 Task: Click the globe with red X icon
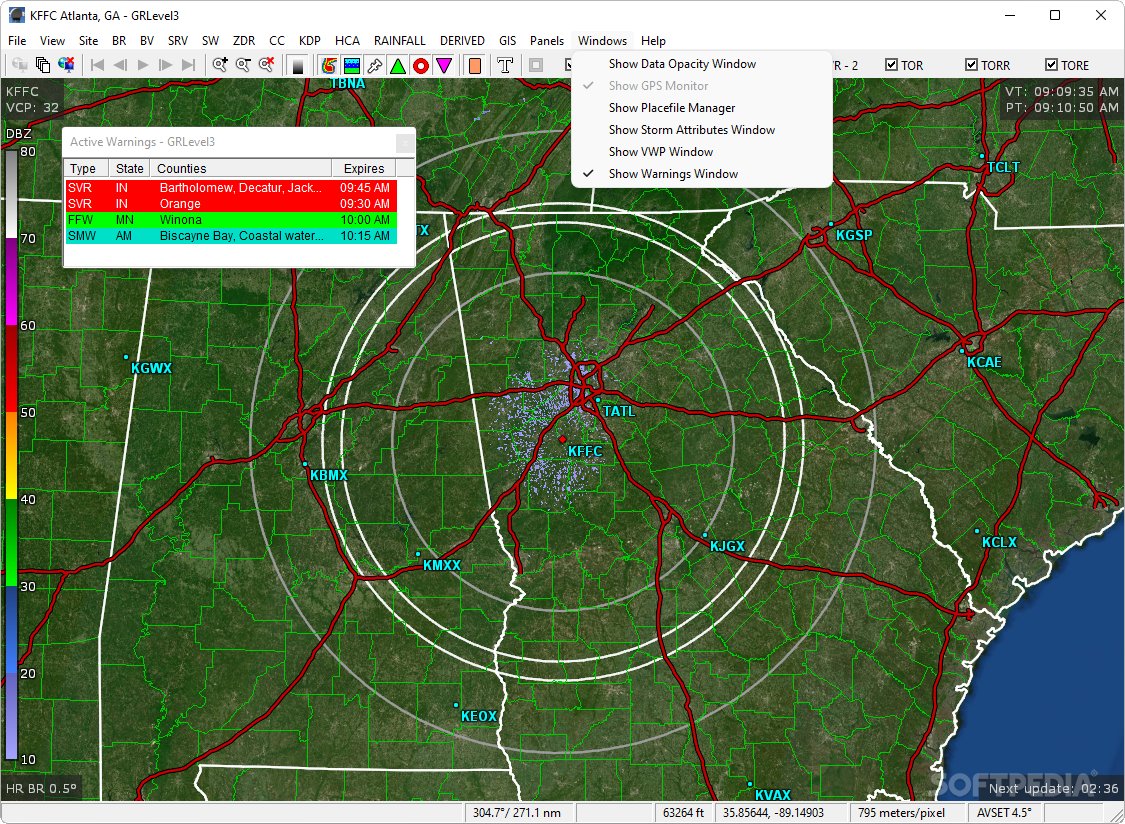(x=66, y=65)
